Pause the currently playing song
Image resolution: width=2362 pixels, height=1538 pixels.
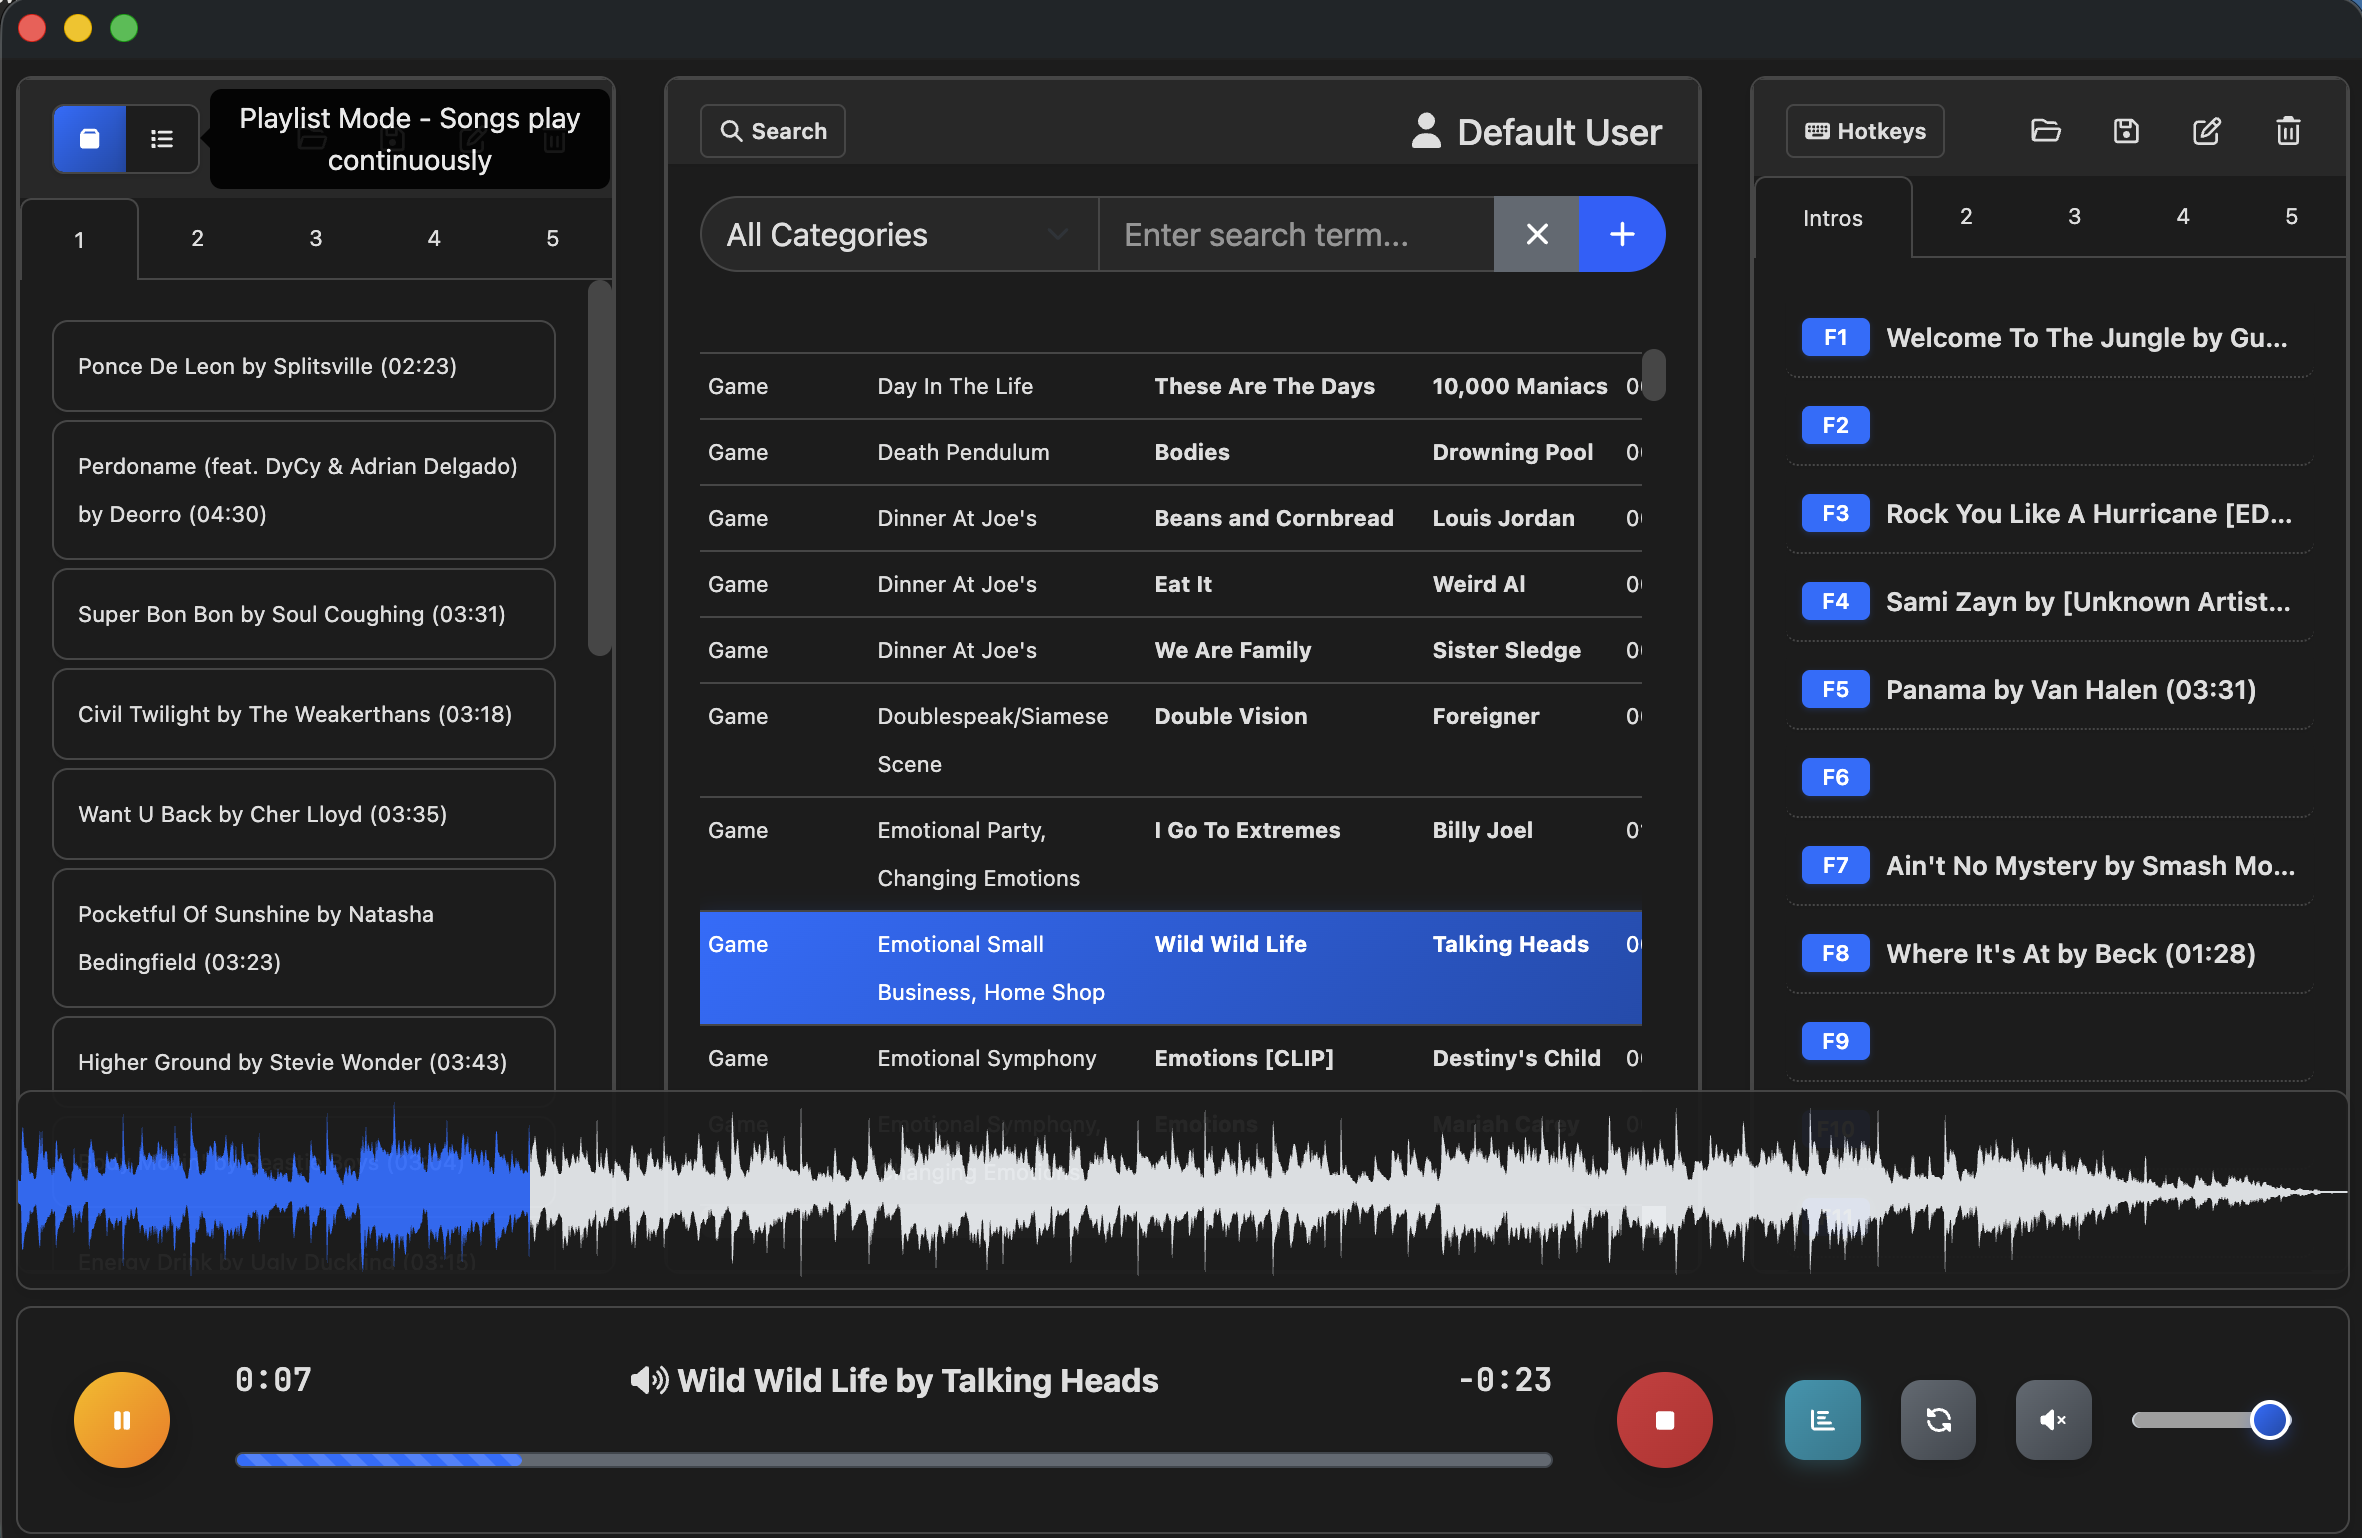click(121, 1419)
